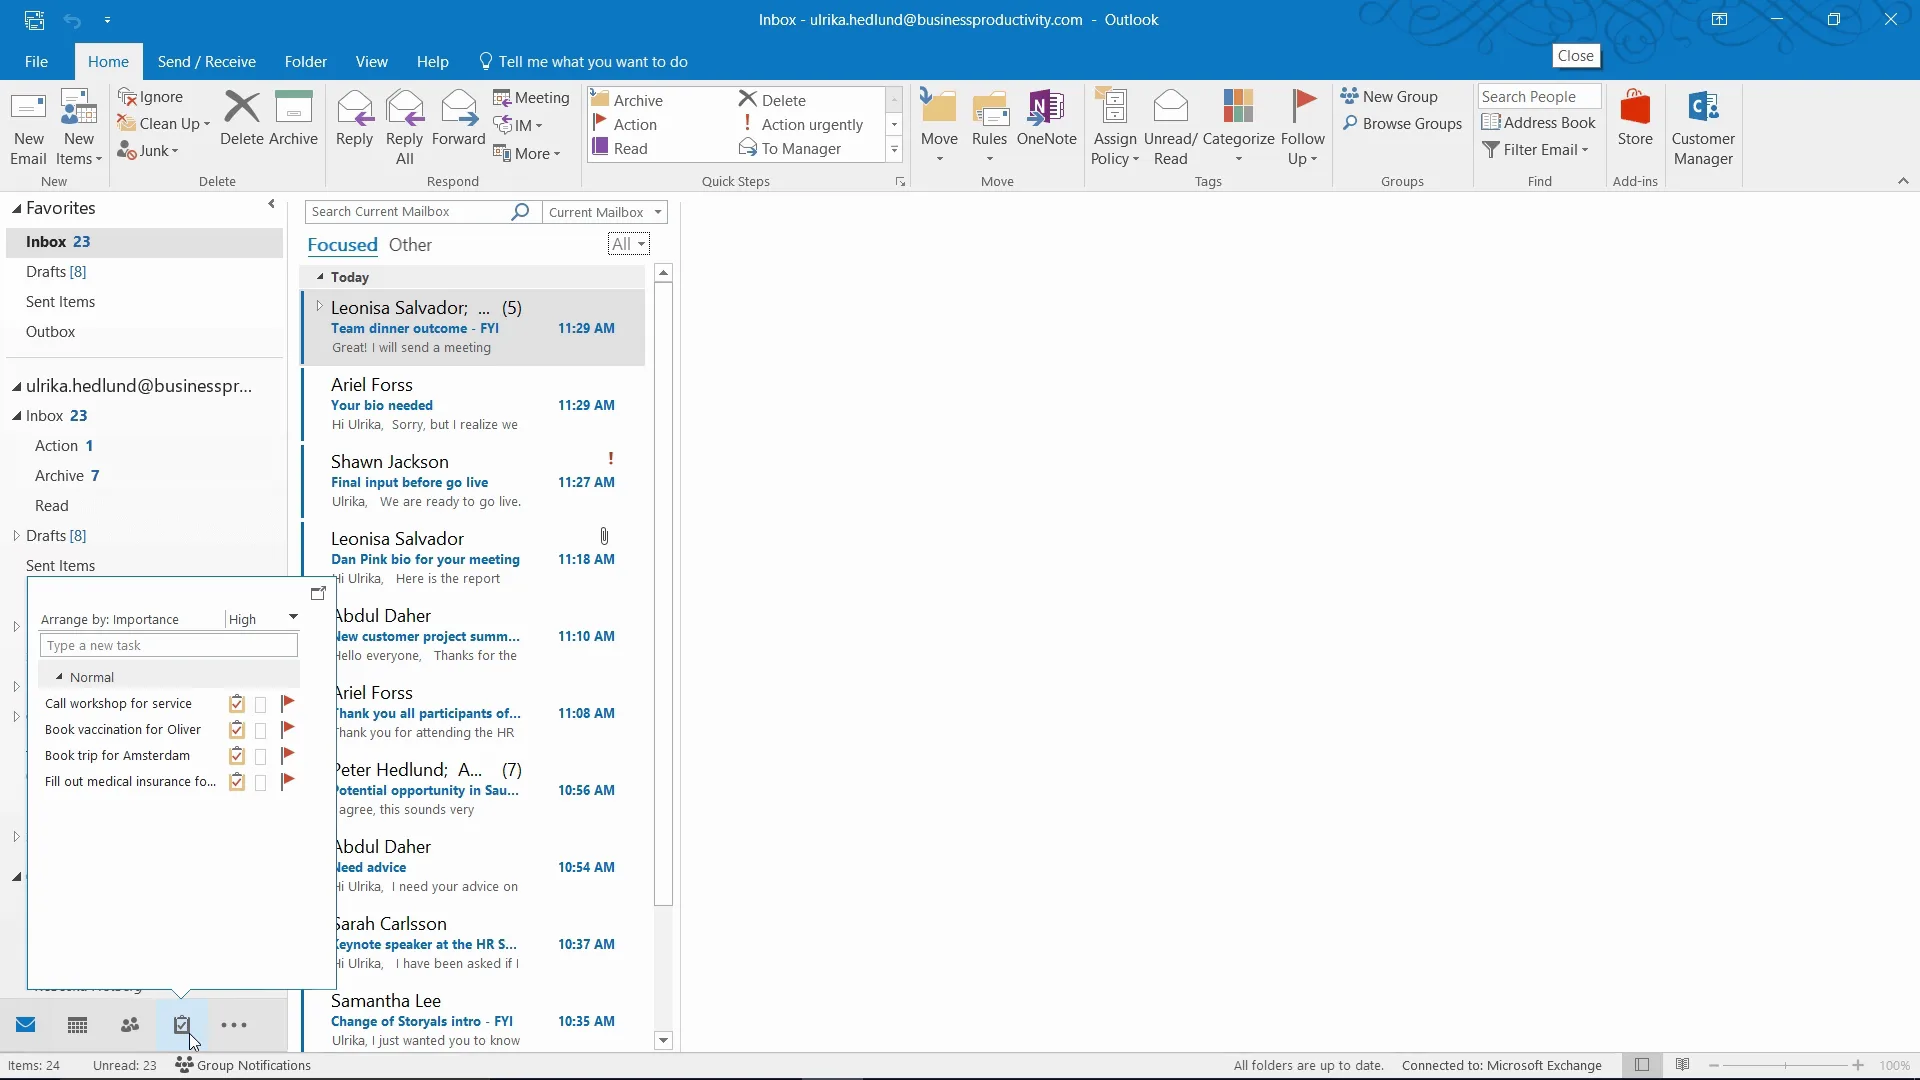Mark 'Fill out medical insurance' task complete
This screenshot has height=1080, width=1920.
237,782
